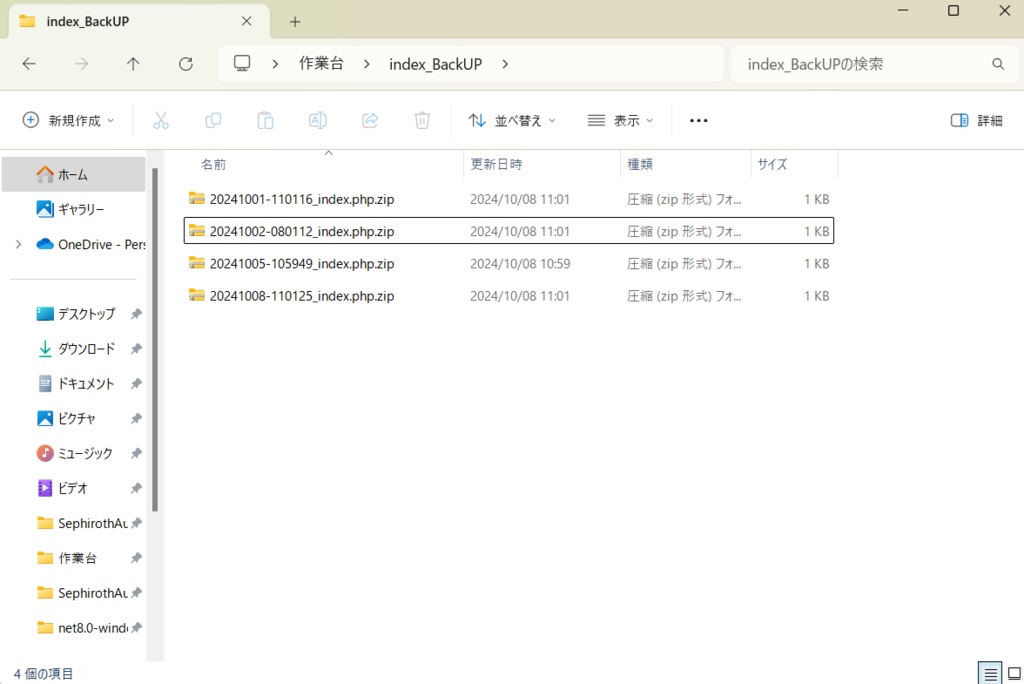Click the Refresh icon in the navigation bar
1024x684 pixels.
(185, 63)
